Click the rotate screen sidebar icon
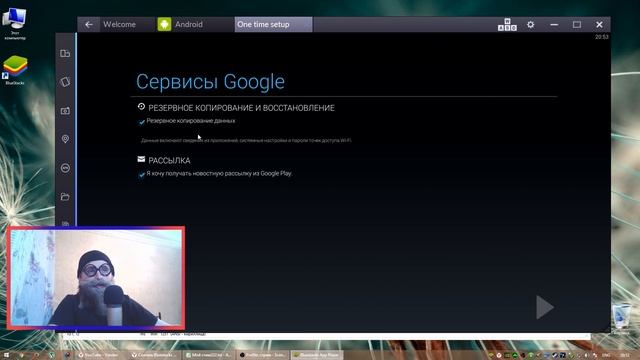This screenshot has height=360, width=640. coord(65,82)
